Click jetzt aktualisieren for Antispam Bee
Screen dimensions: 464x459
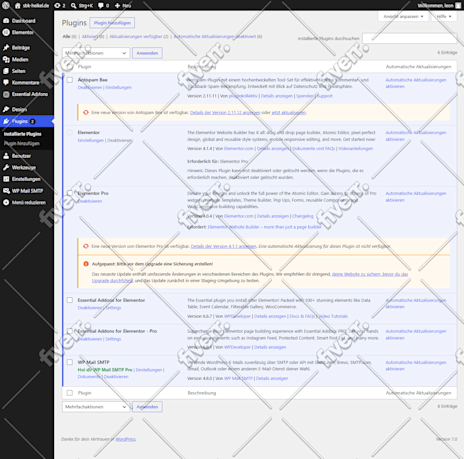coord(289,113)
